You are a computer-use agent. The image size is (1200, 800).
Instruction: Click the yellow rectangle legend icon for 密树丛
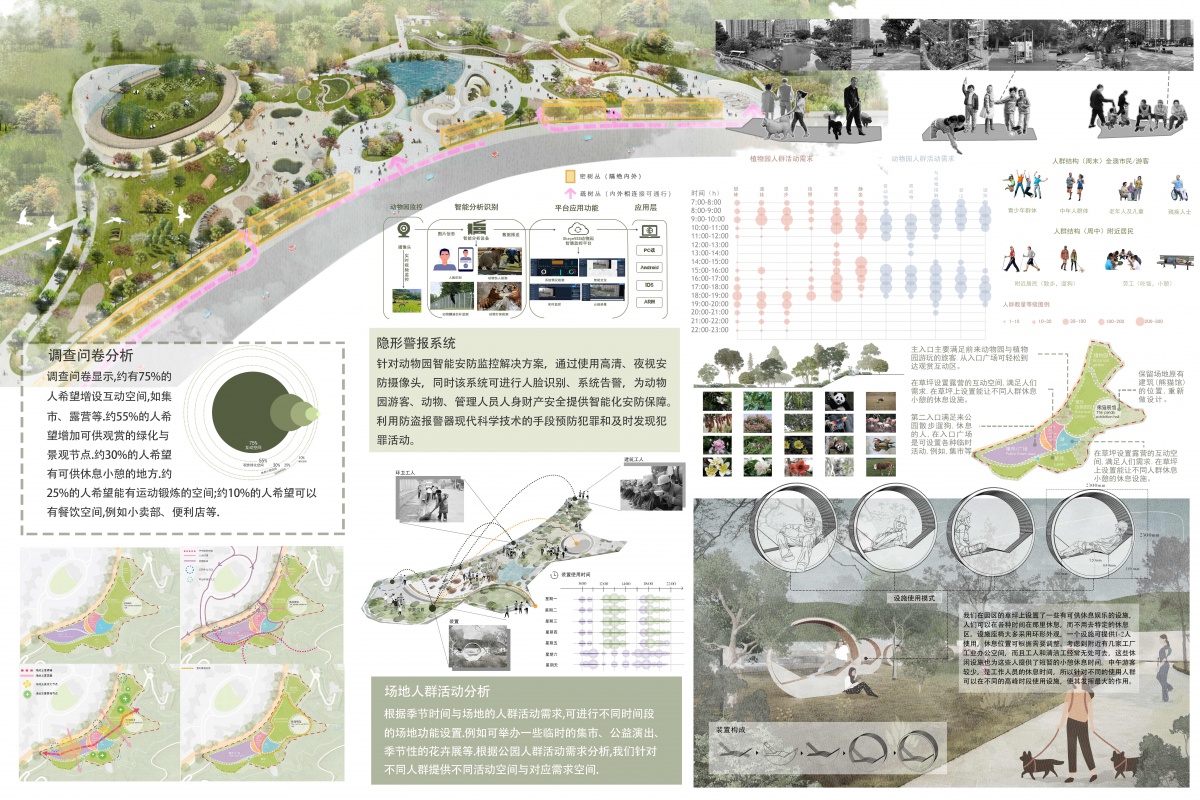(x=570, y=177)
